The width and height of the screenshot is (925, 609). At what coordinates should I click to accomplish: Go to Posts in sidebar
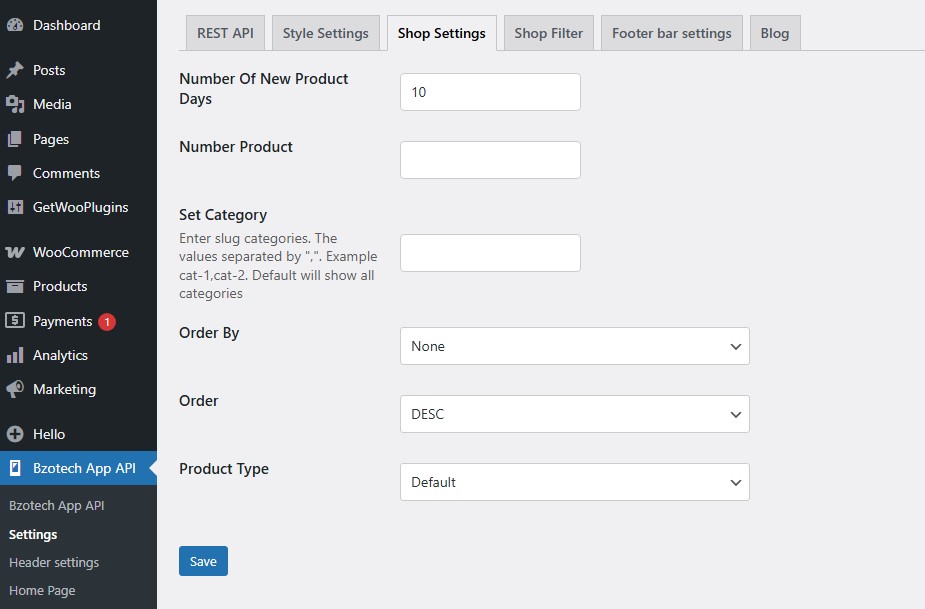pyautogui.click(x=78, y=70)
